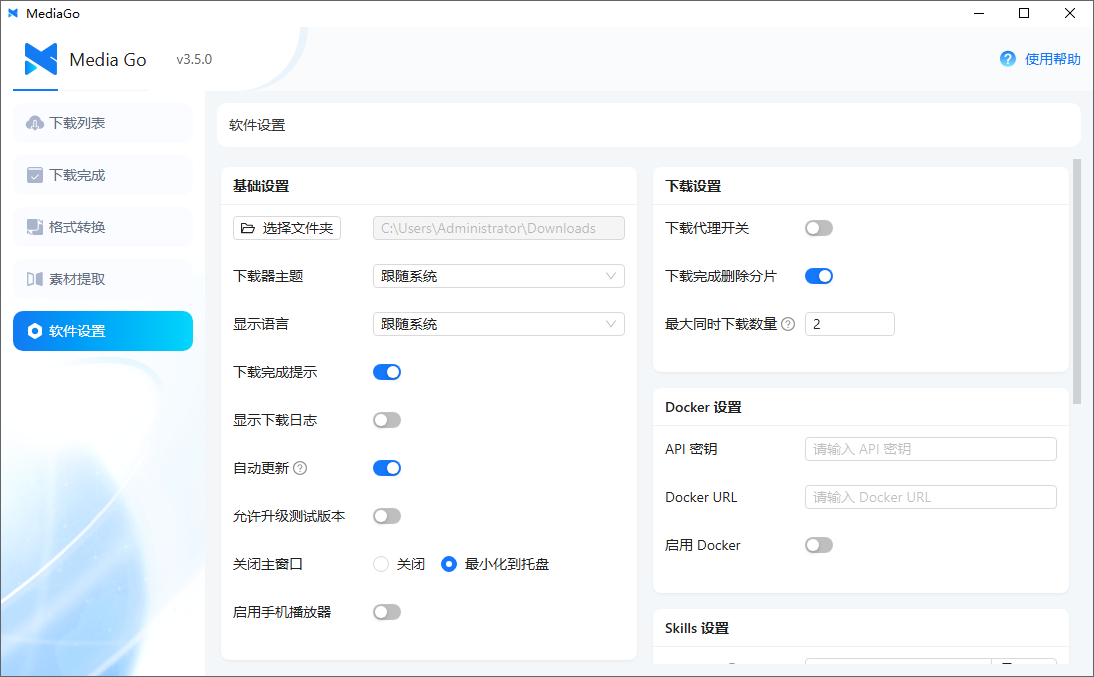The height and width of the screenshot is (677, 1094).
Task: Click the Docker URL input field
Action: (x=931, y=498)
